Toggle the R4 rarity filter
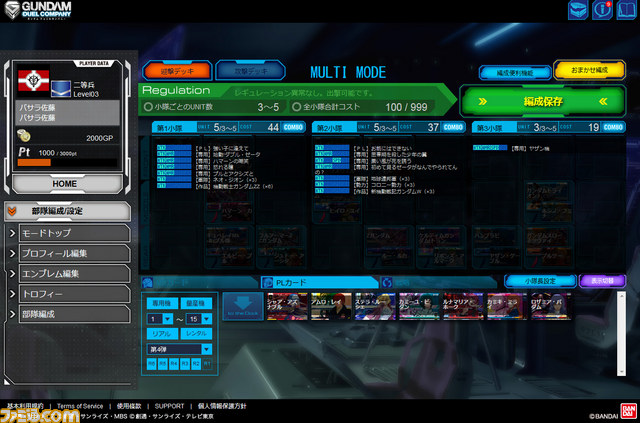This screenshot has height=423, width=640. [173, 363]
